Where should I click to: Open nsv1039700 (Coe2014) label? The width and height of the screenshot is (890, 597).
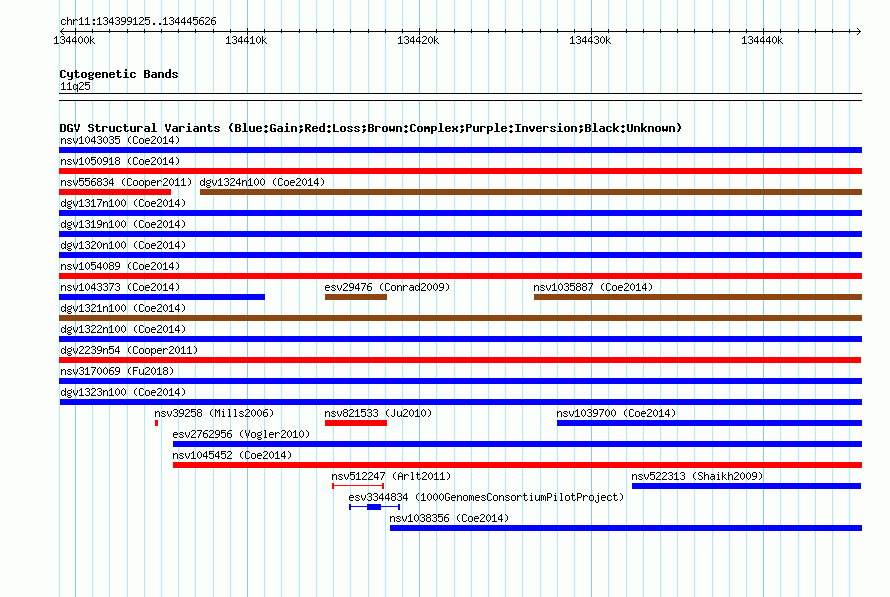[616, 413]
